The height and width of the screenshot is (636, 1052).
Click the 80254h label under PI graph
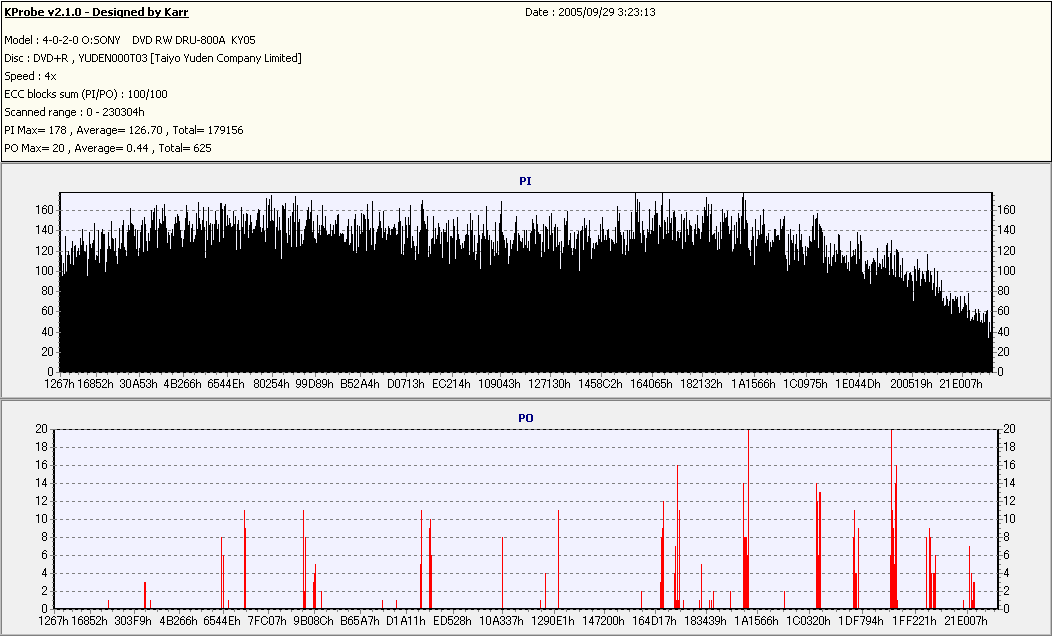coord(271,384)
